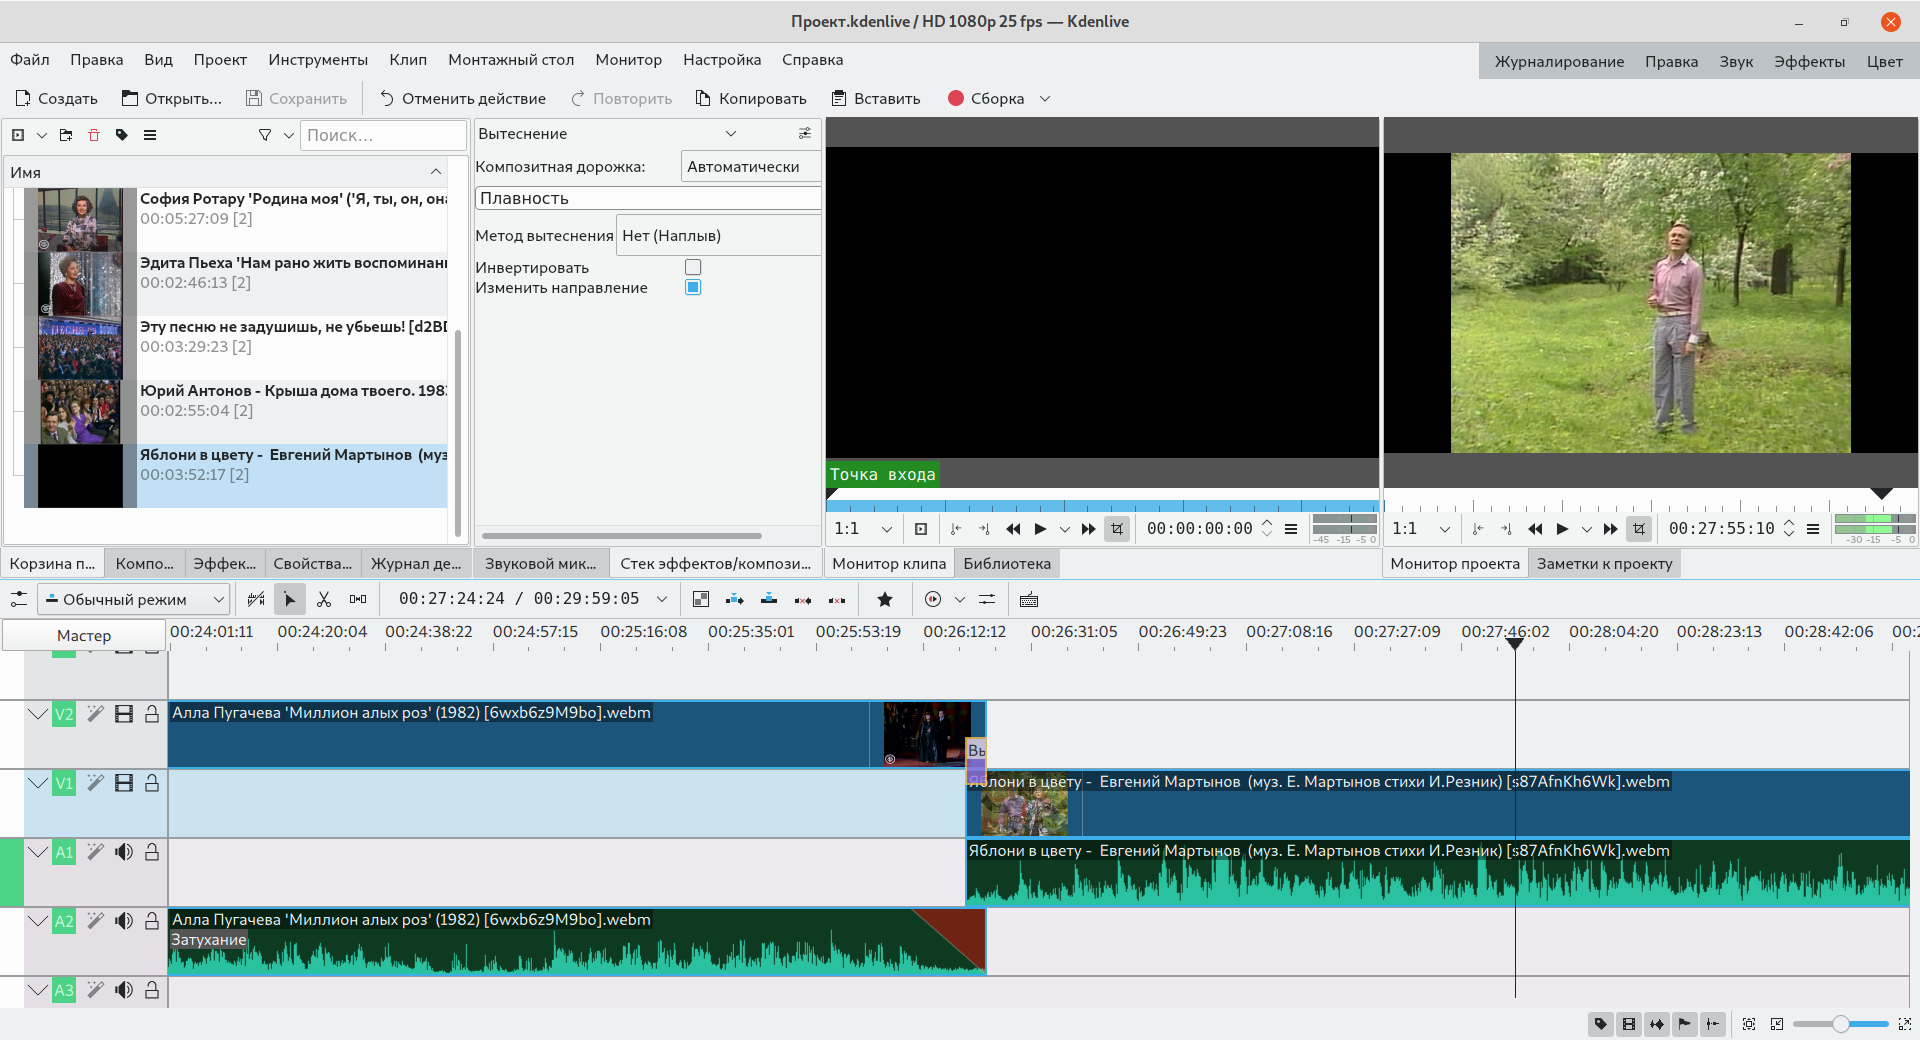Click the star favorite effects icon
The image size is (1920, 1040).
click(x=885, y=599)
